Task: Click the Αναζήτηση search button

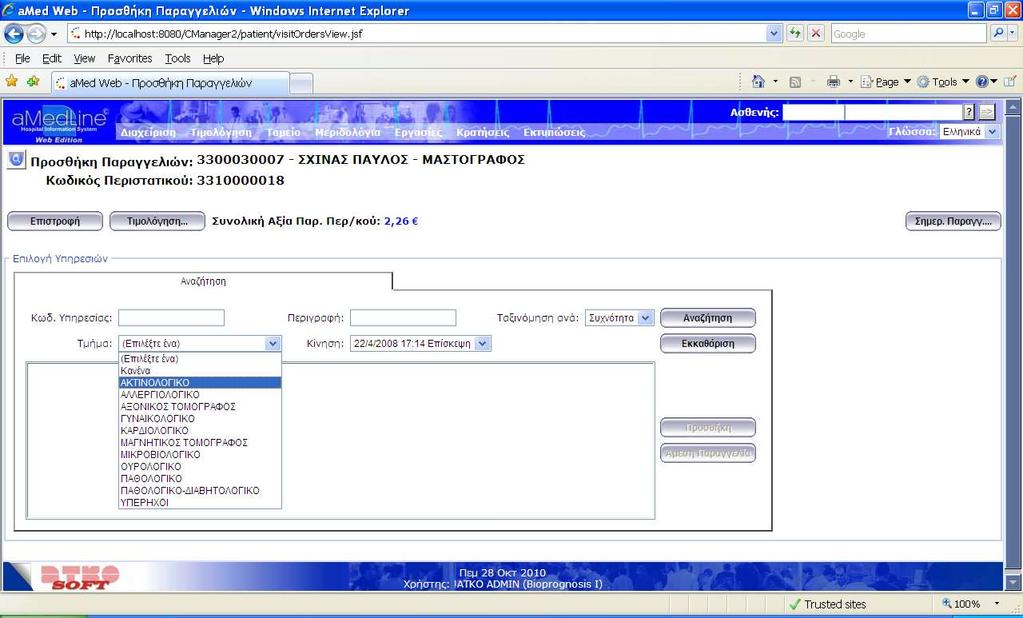Action: pos(708,318)
